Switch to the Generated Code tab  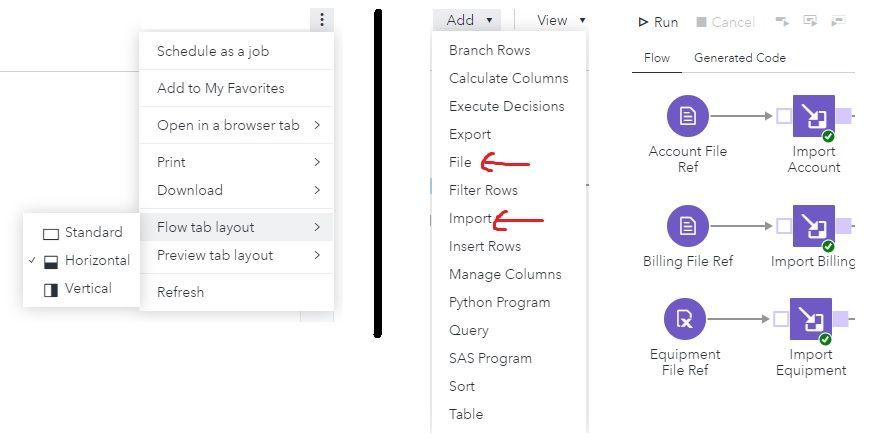click(x=739, y=58)
